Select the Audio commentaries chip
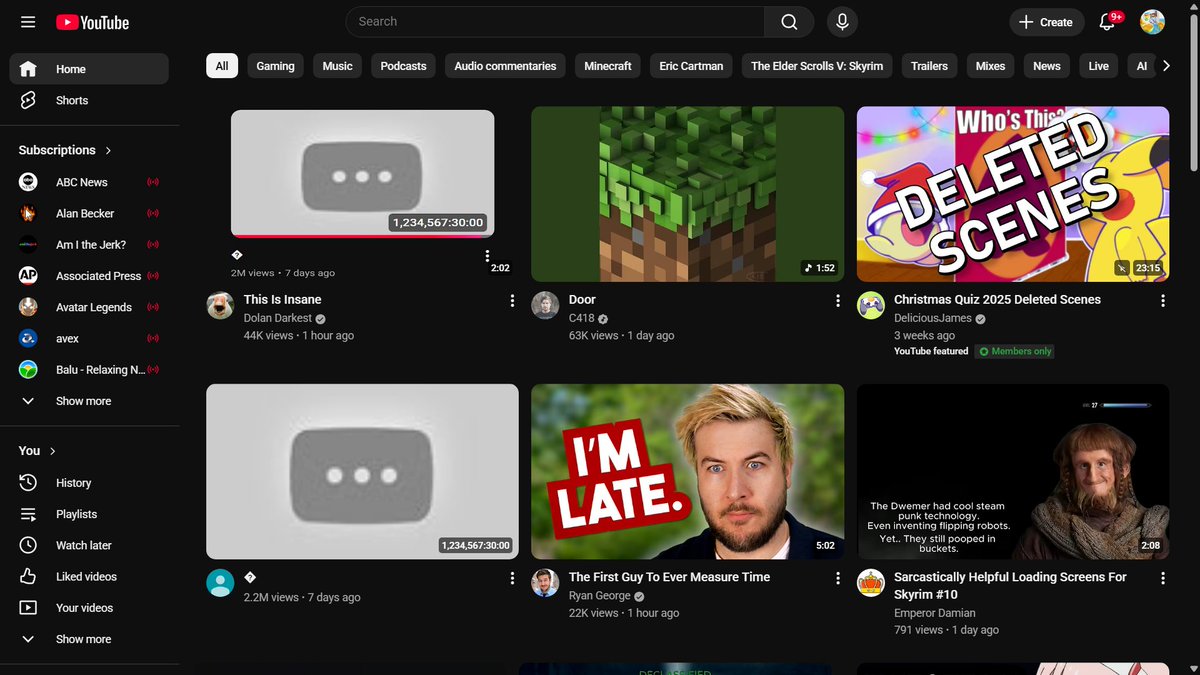Image resolution: width=1200 pixels, height=675 pixels. coord(505,66)
